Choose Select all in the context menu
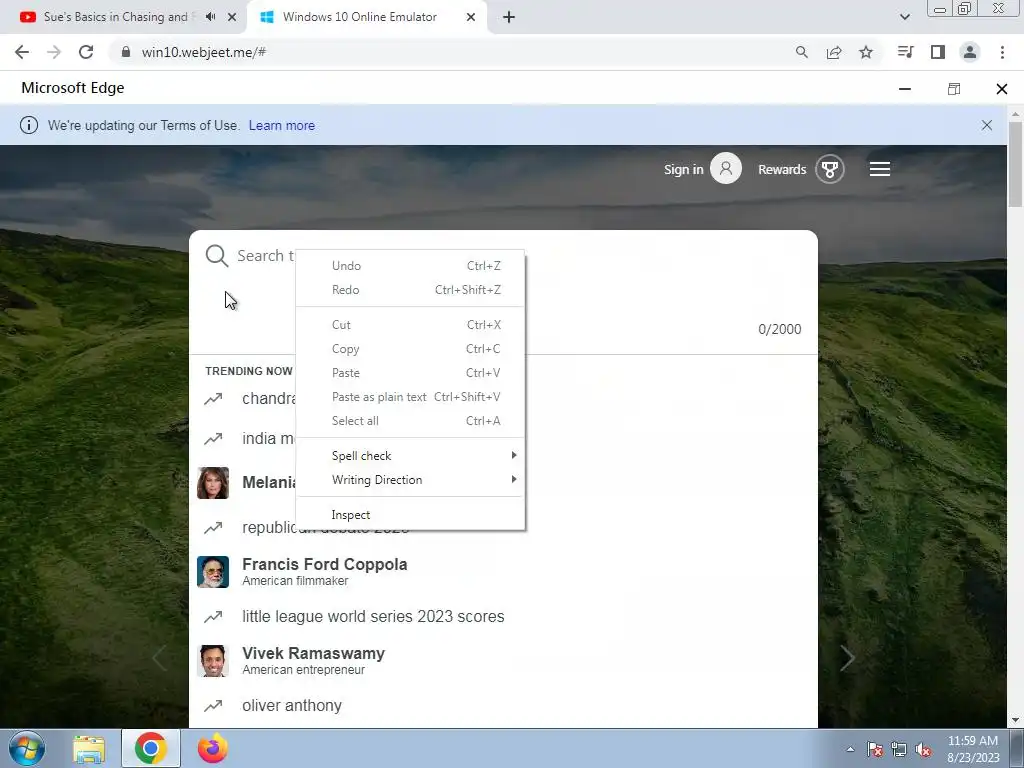The image size is (1024, 768). [x=410, y=421]
